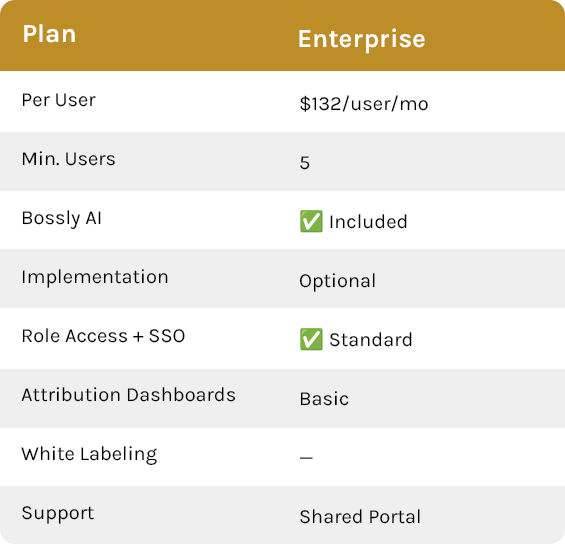Click the Included text
Screen dimensions: 565x544
(368, 222)
